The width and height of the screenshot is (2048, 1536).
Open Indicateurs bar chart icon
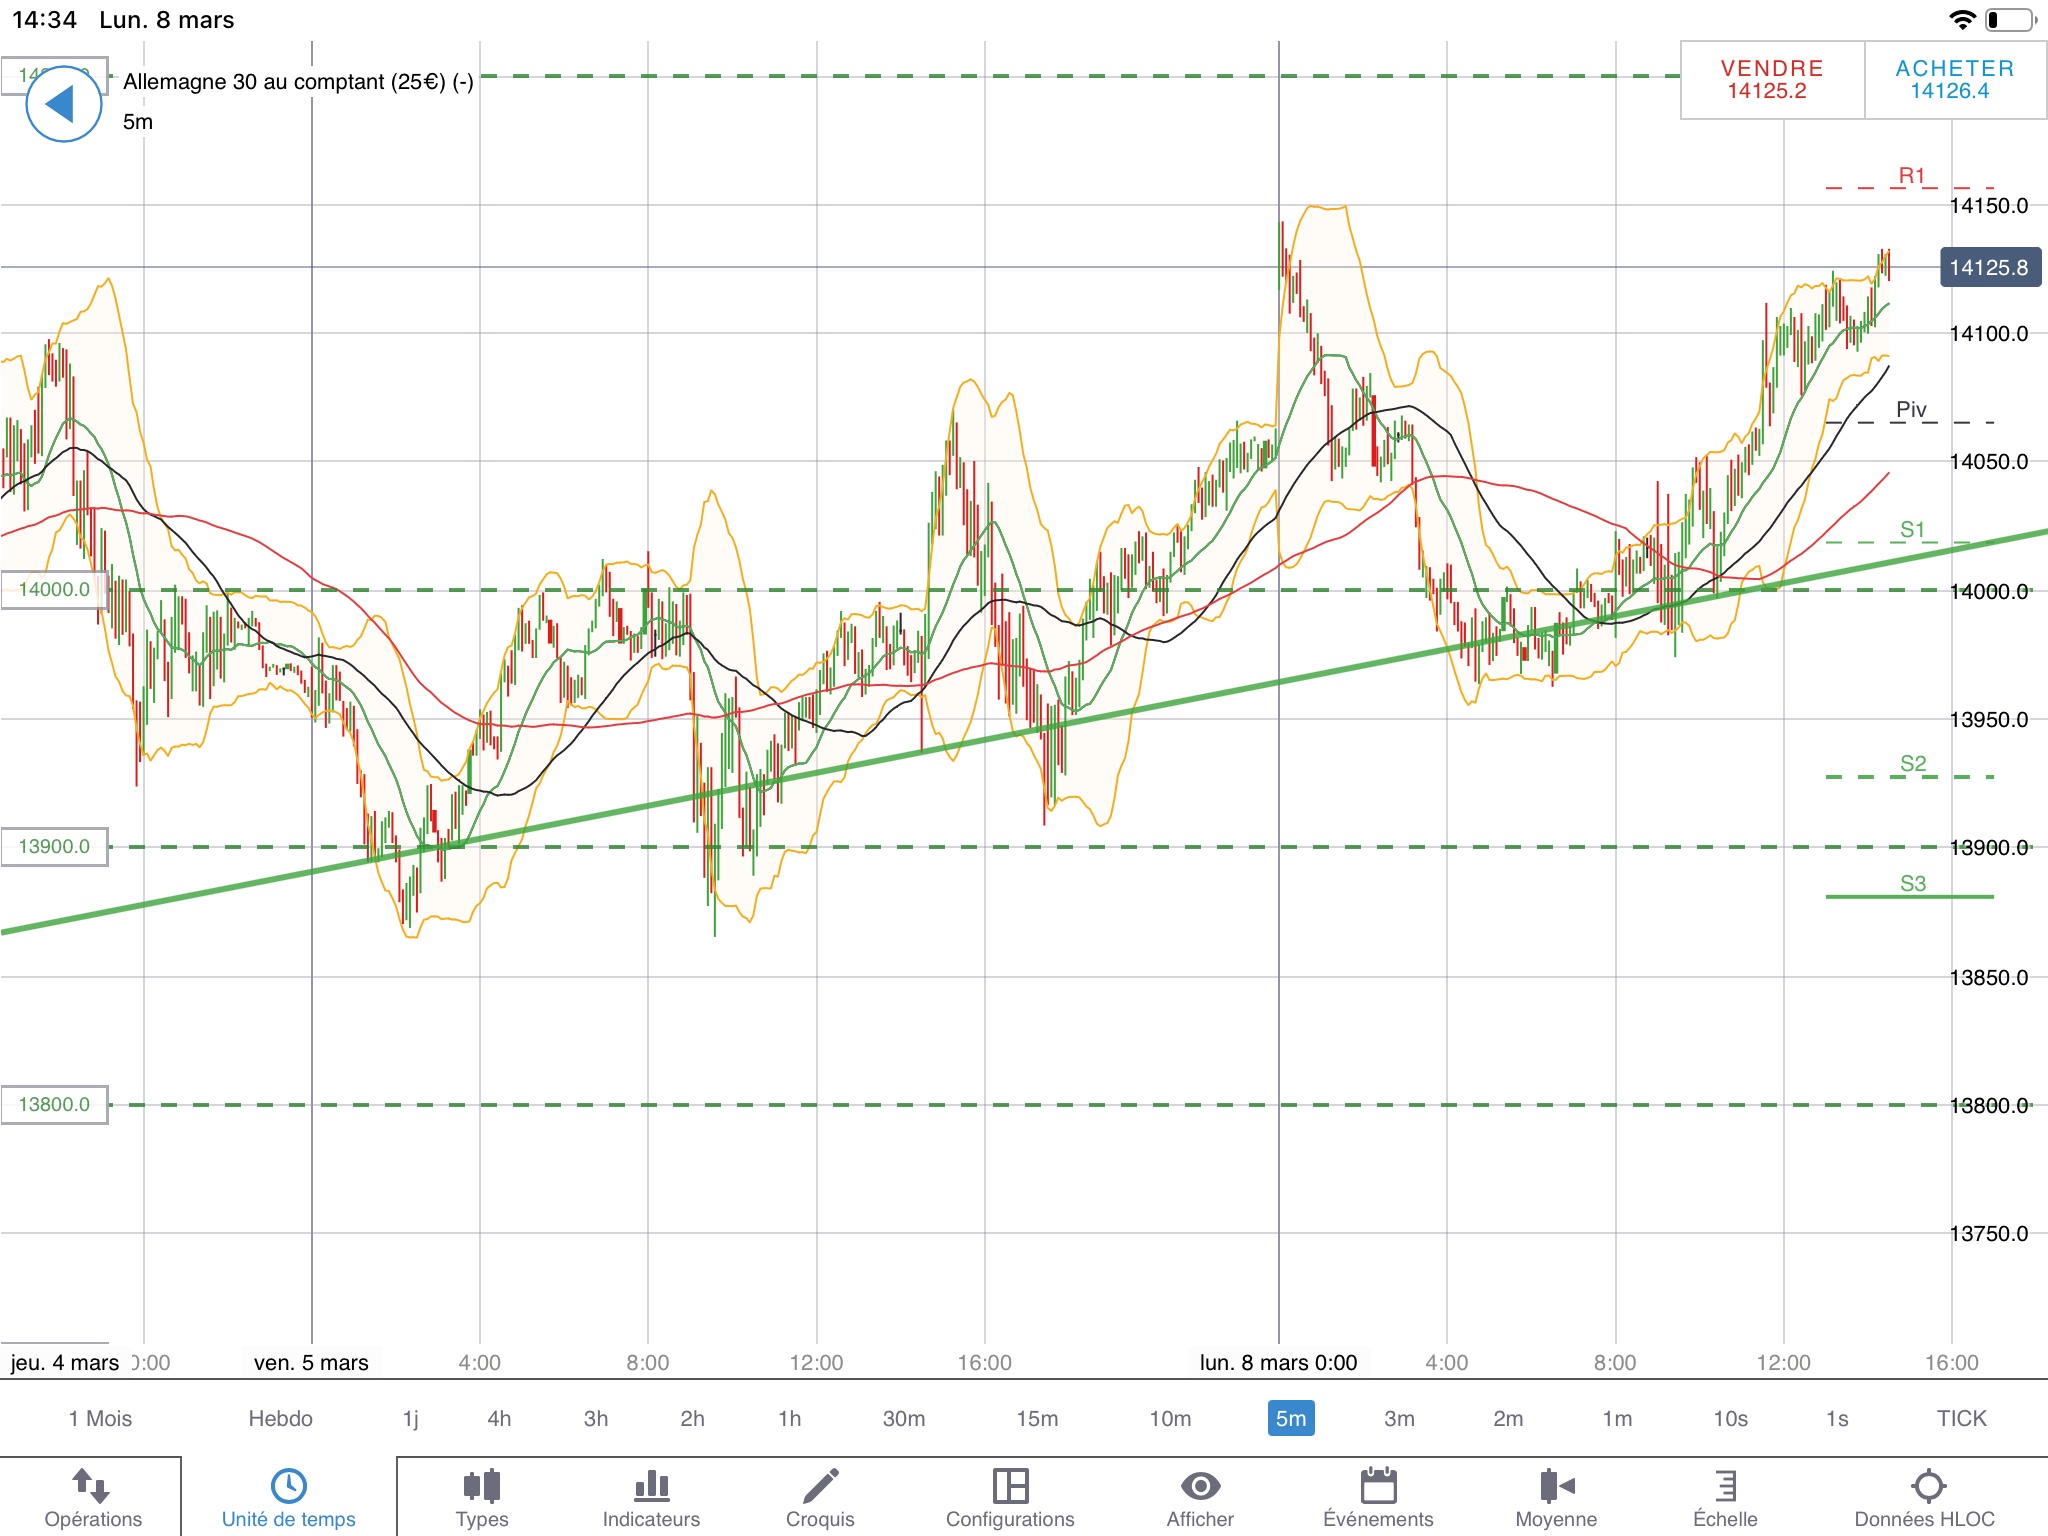coord(651,1486)
